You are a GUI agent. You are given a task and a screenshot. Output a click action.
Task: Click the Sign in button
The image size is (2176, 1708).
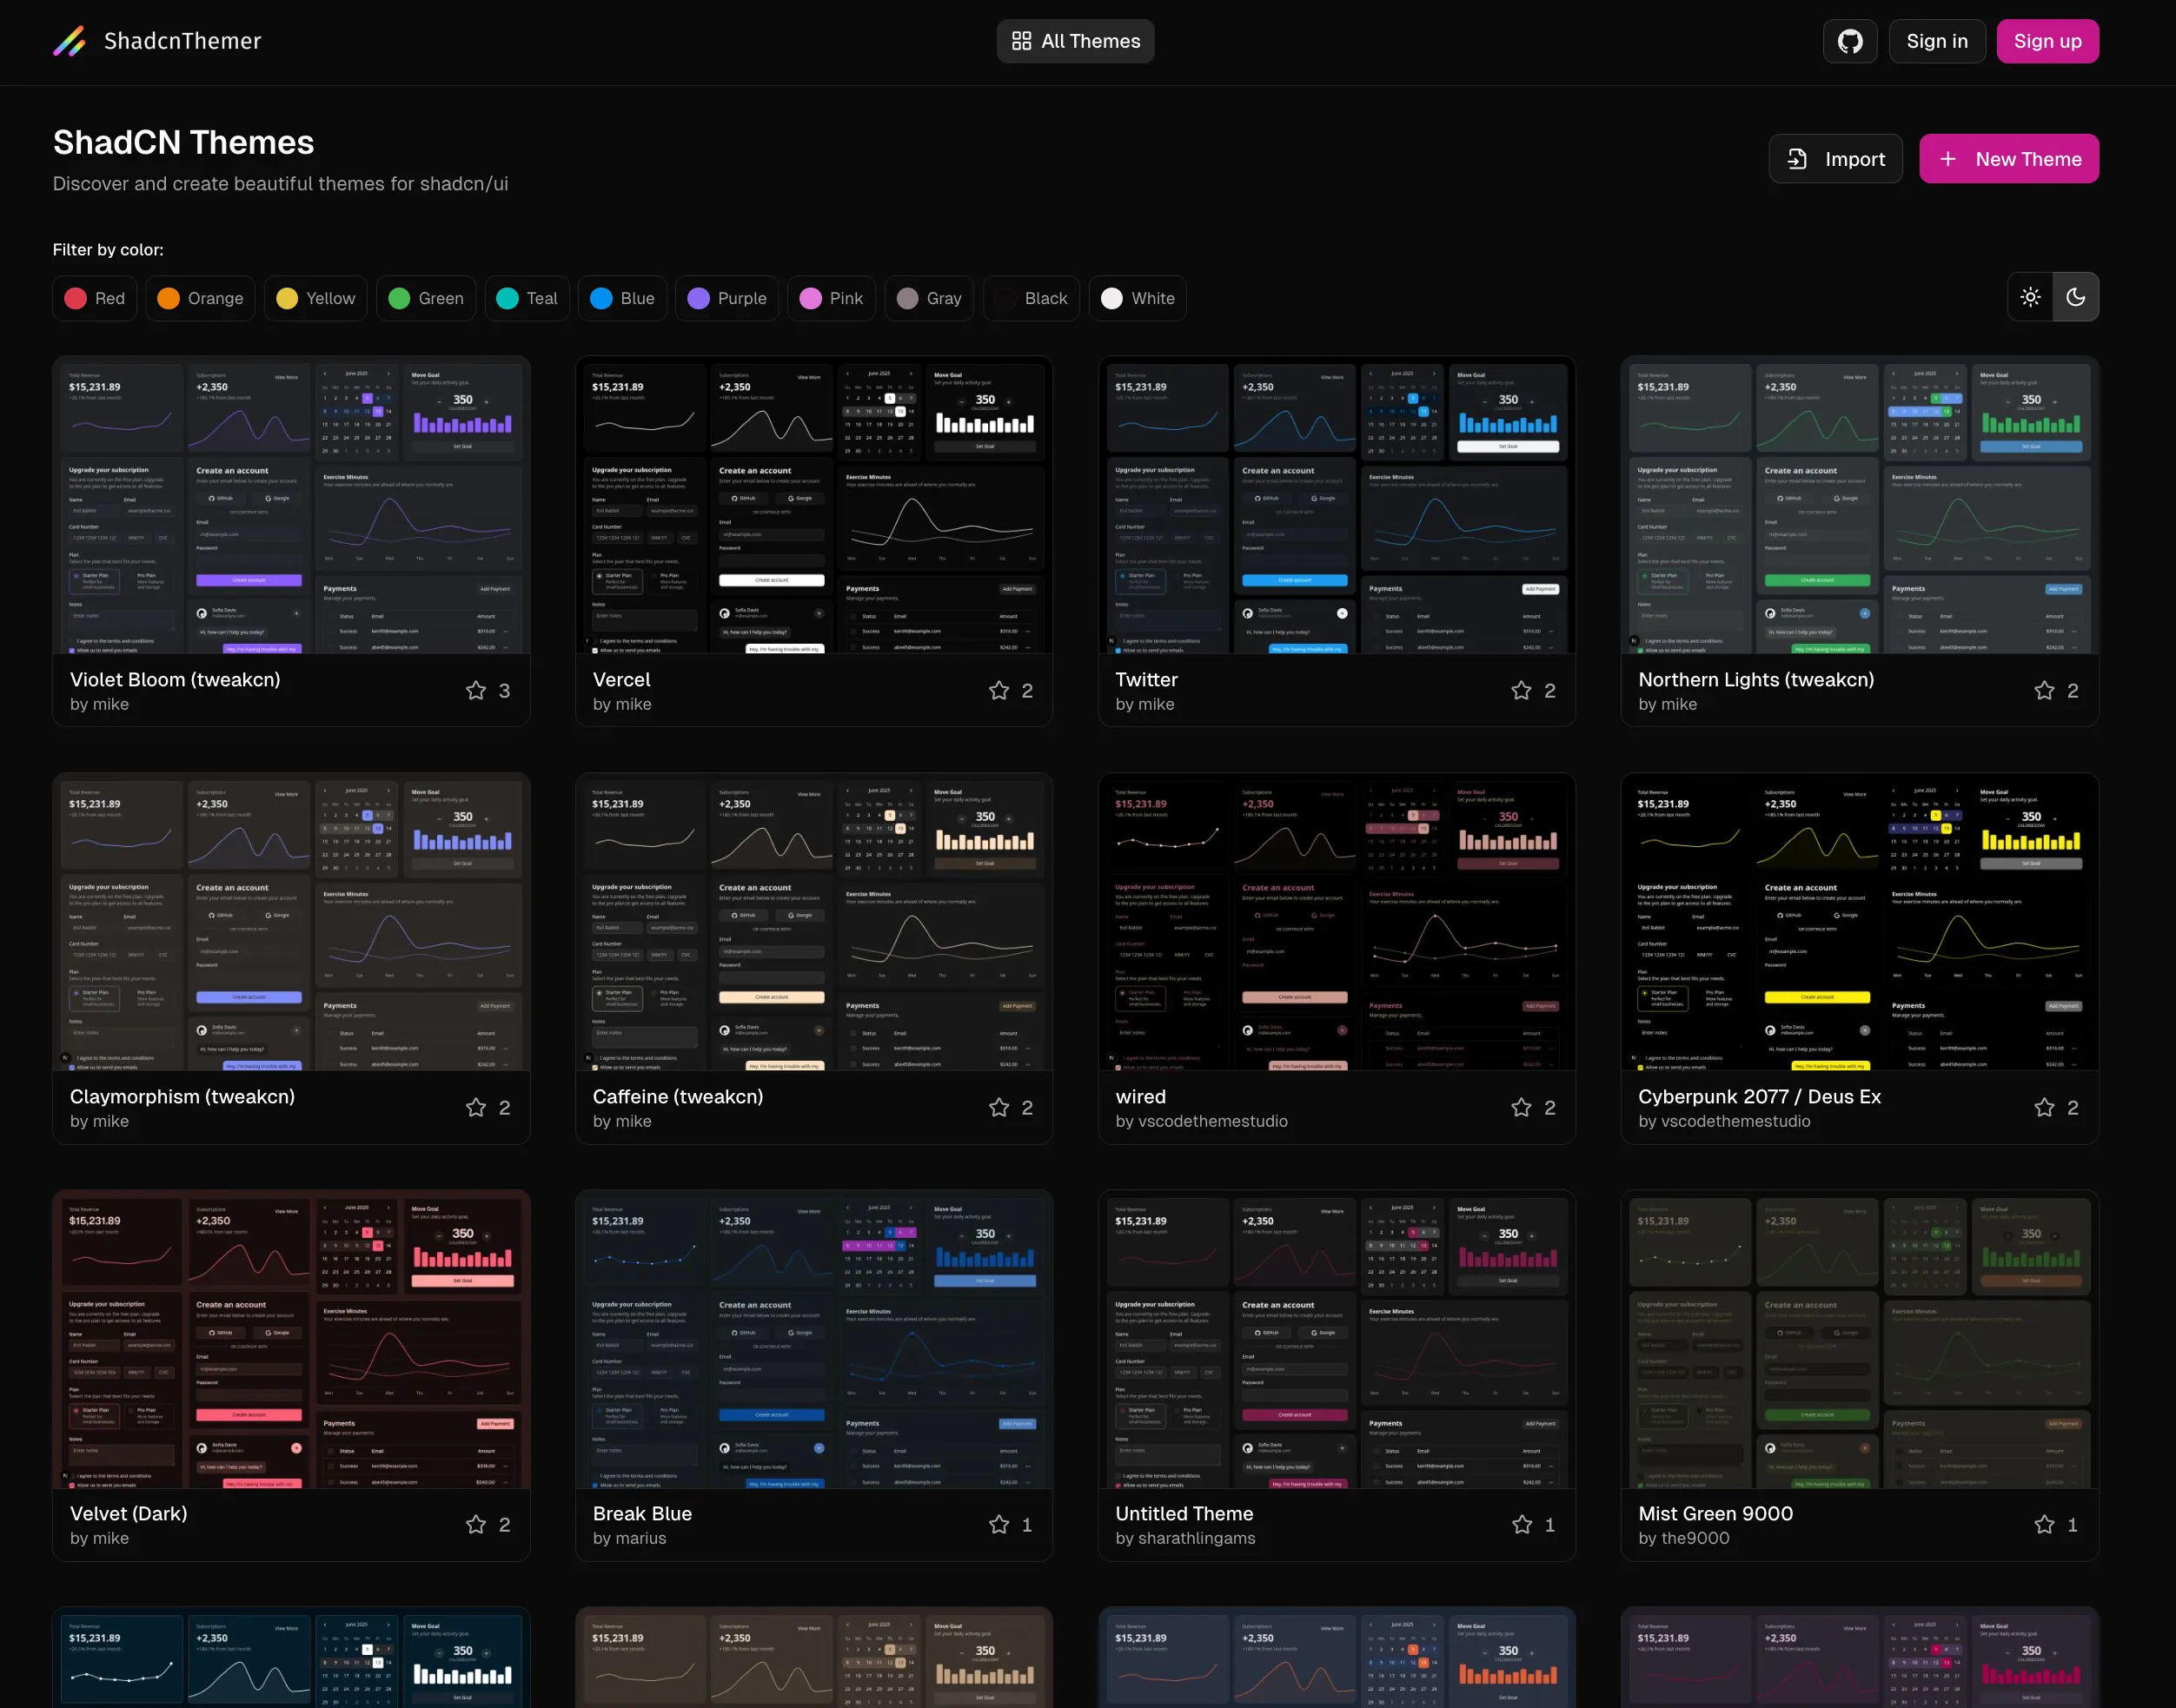(1936, 41)
